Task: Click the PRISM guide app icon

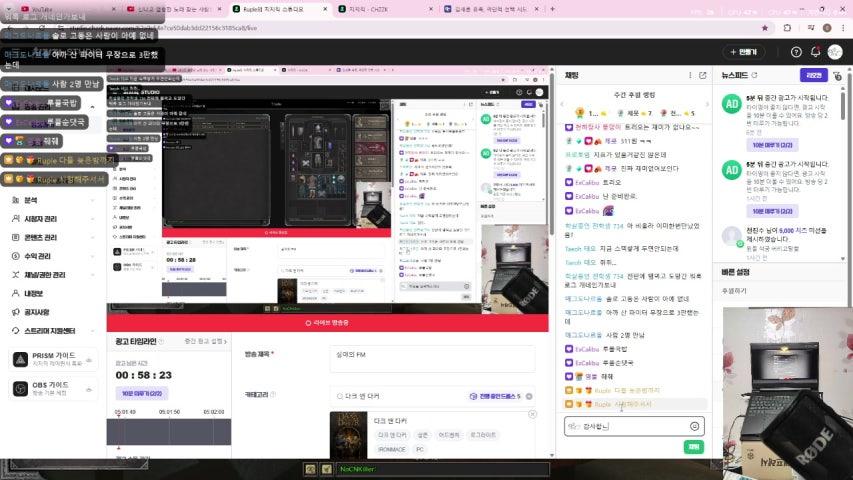Action: point(20,360)
